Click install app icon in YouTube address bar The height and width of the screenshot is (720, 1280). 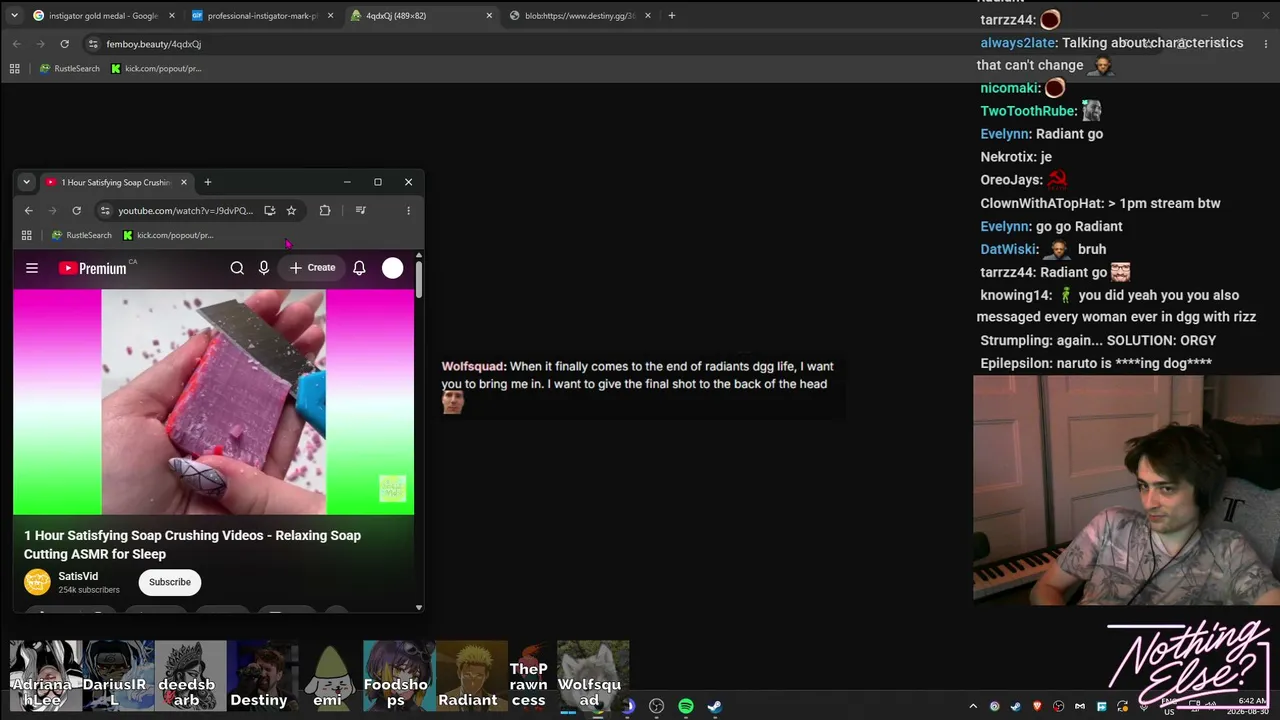coord(269,211)
